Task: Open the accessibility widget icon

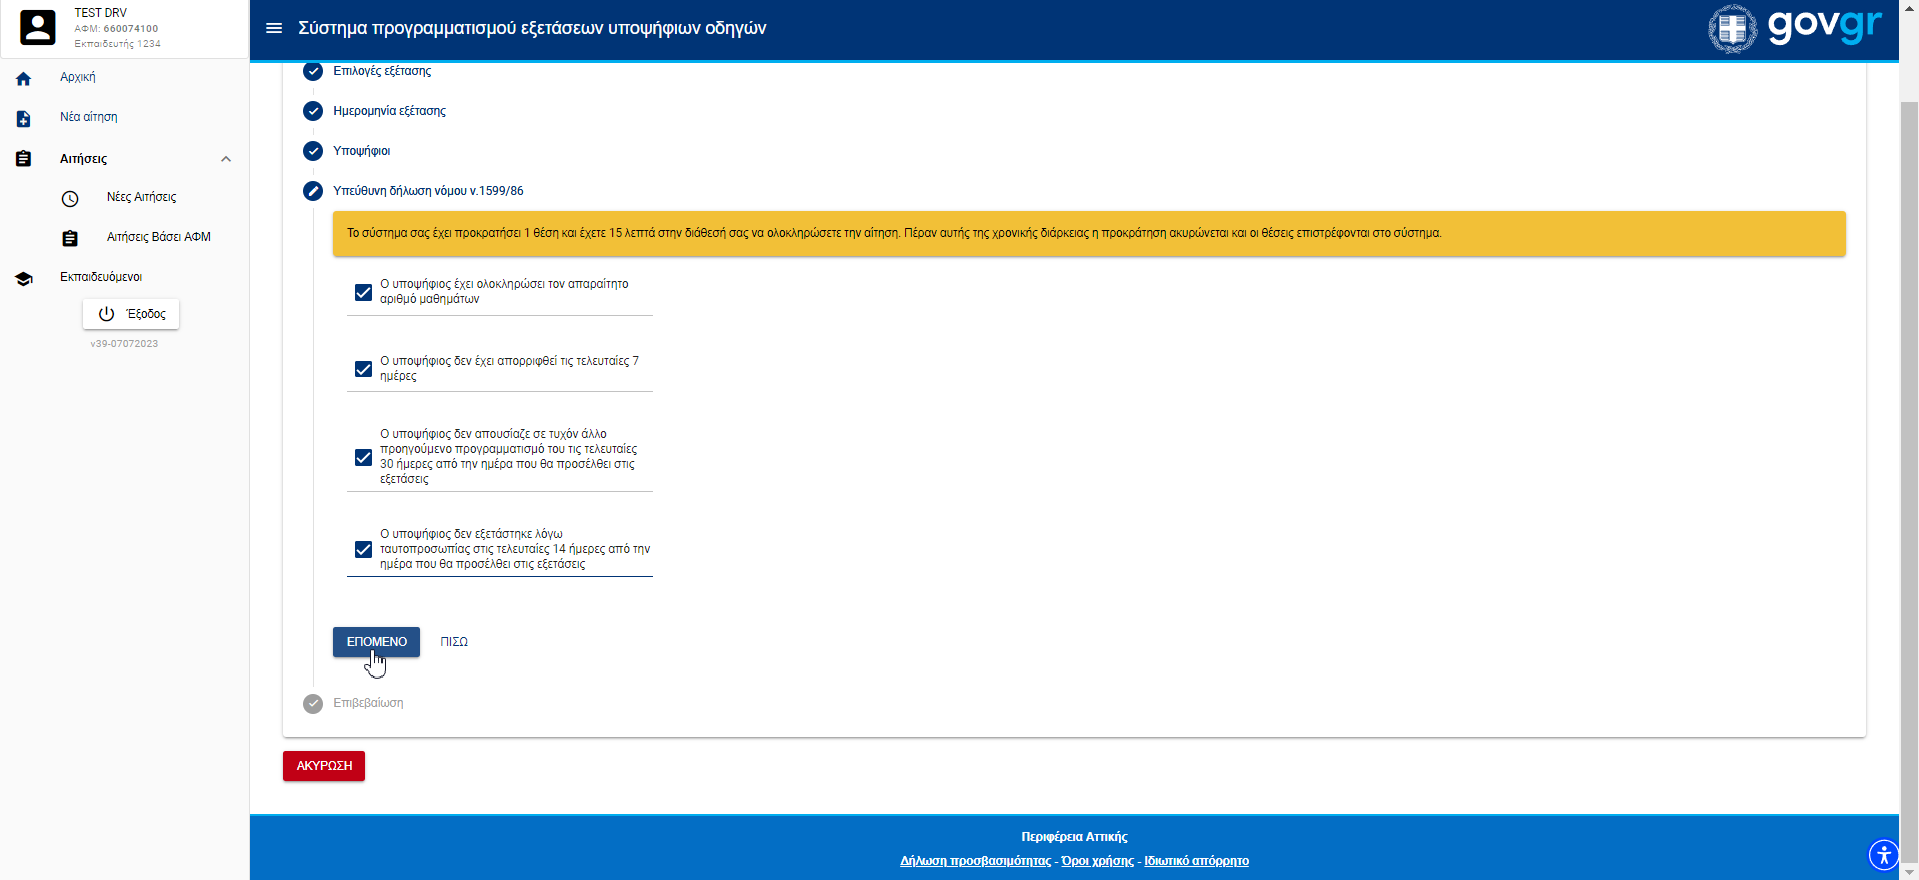Action: pyautogui.click(x=1883, y=855)
